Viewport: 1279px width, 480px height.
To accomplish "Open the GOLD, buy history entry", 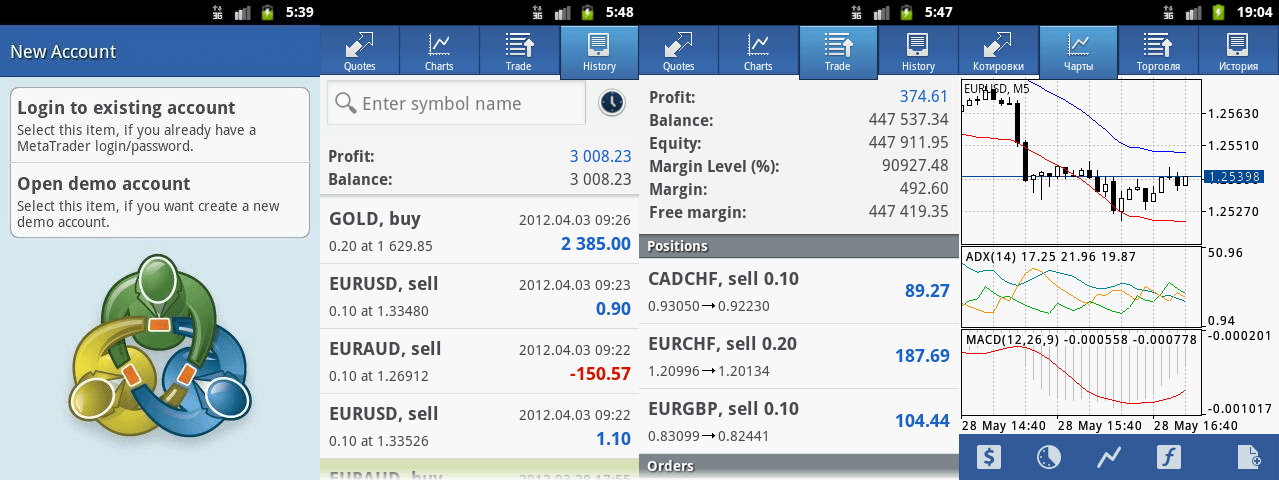I will tap(479, 230).
